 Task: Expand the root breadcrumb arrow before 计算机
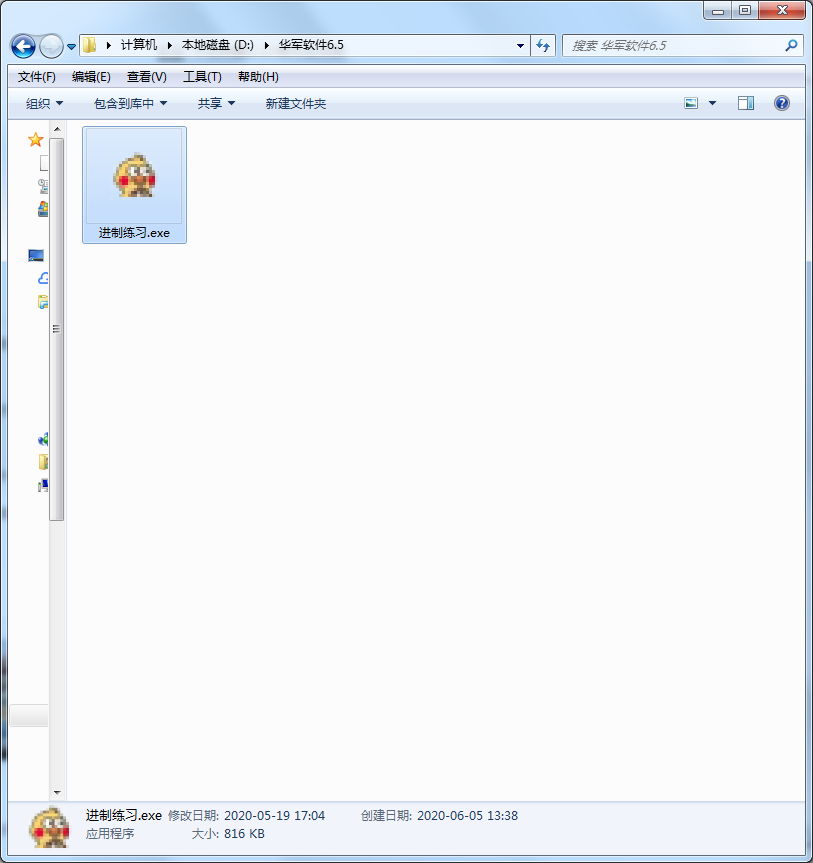click(x=108, y=45)
